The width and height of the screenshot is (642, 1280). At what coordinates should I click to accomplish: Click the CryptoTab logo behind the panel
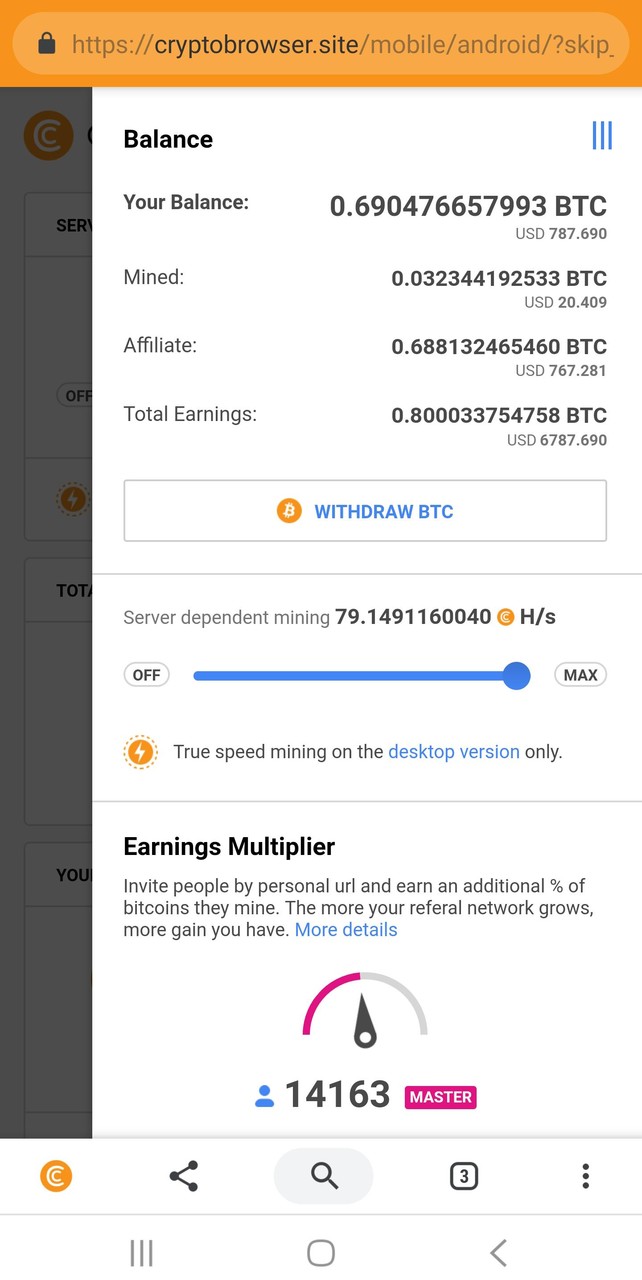coord(48,135)
